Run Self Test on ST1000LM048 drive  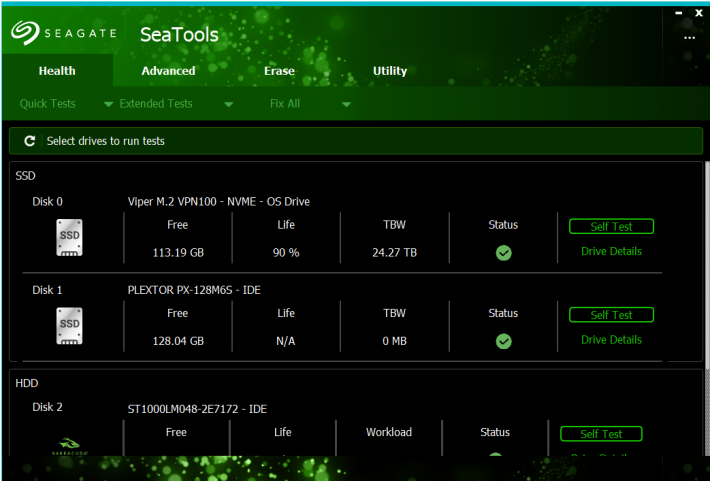(x=601, y=434)
